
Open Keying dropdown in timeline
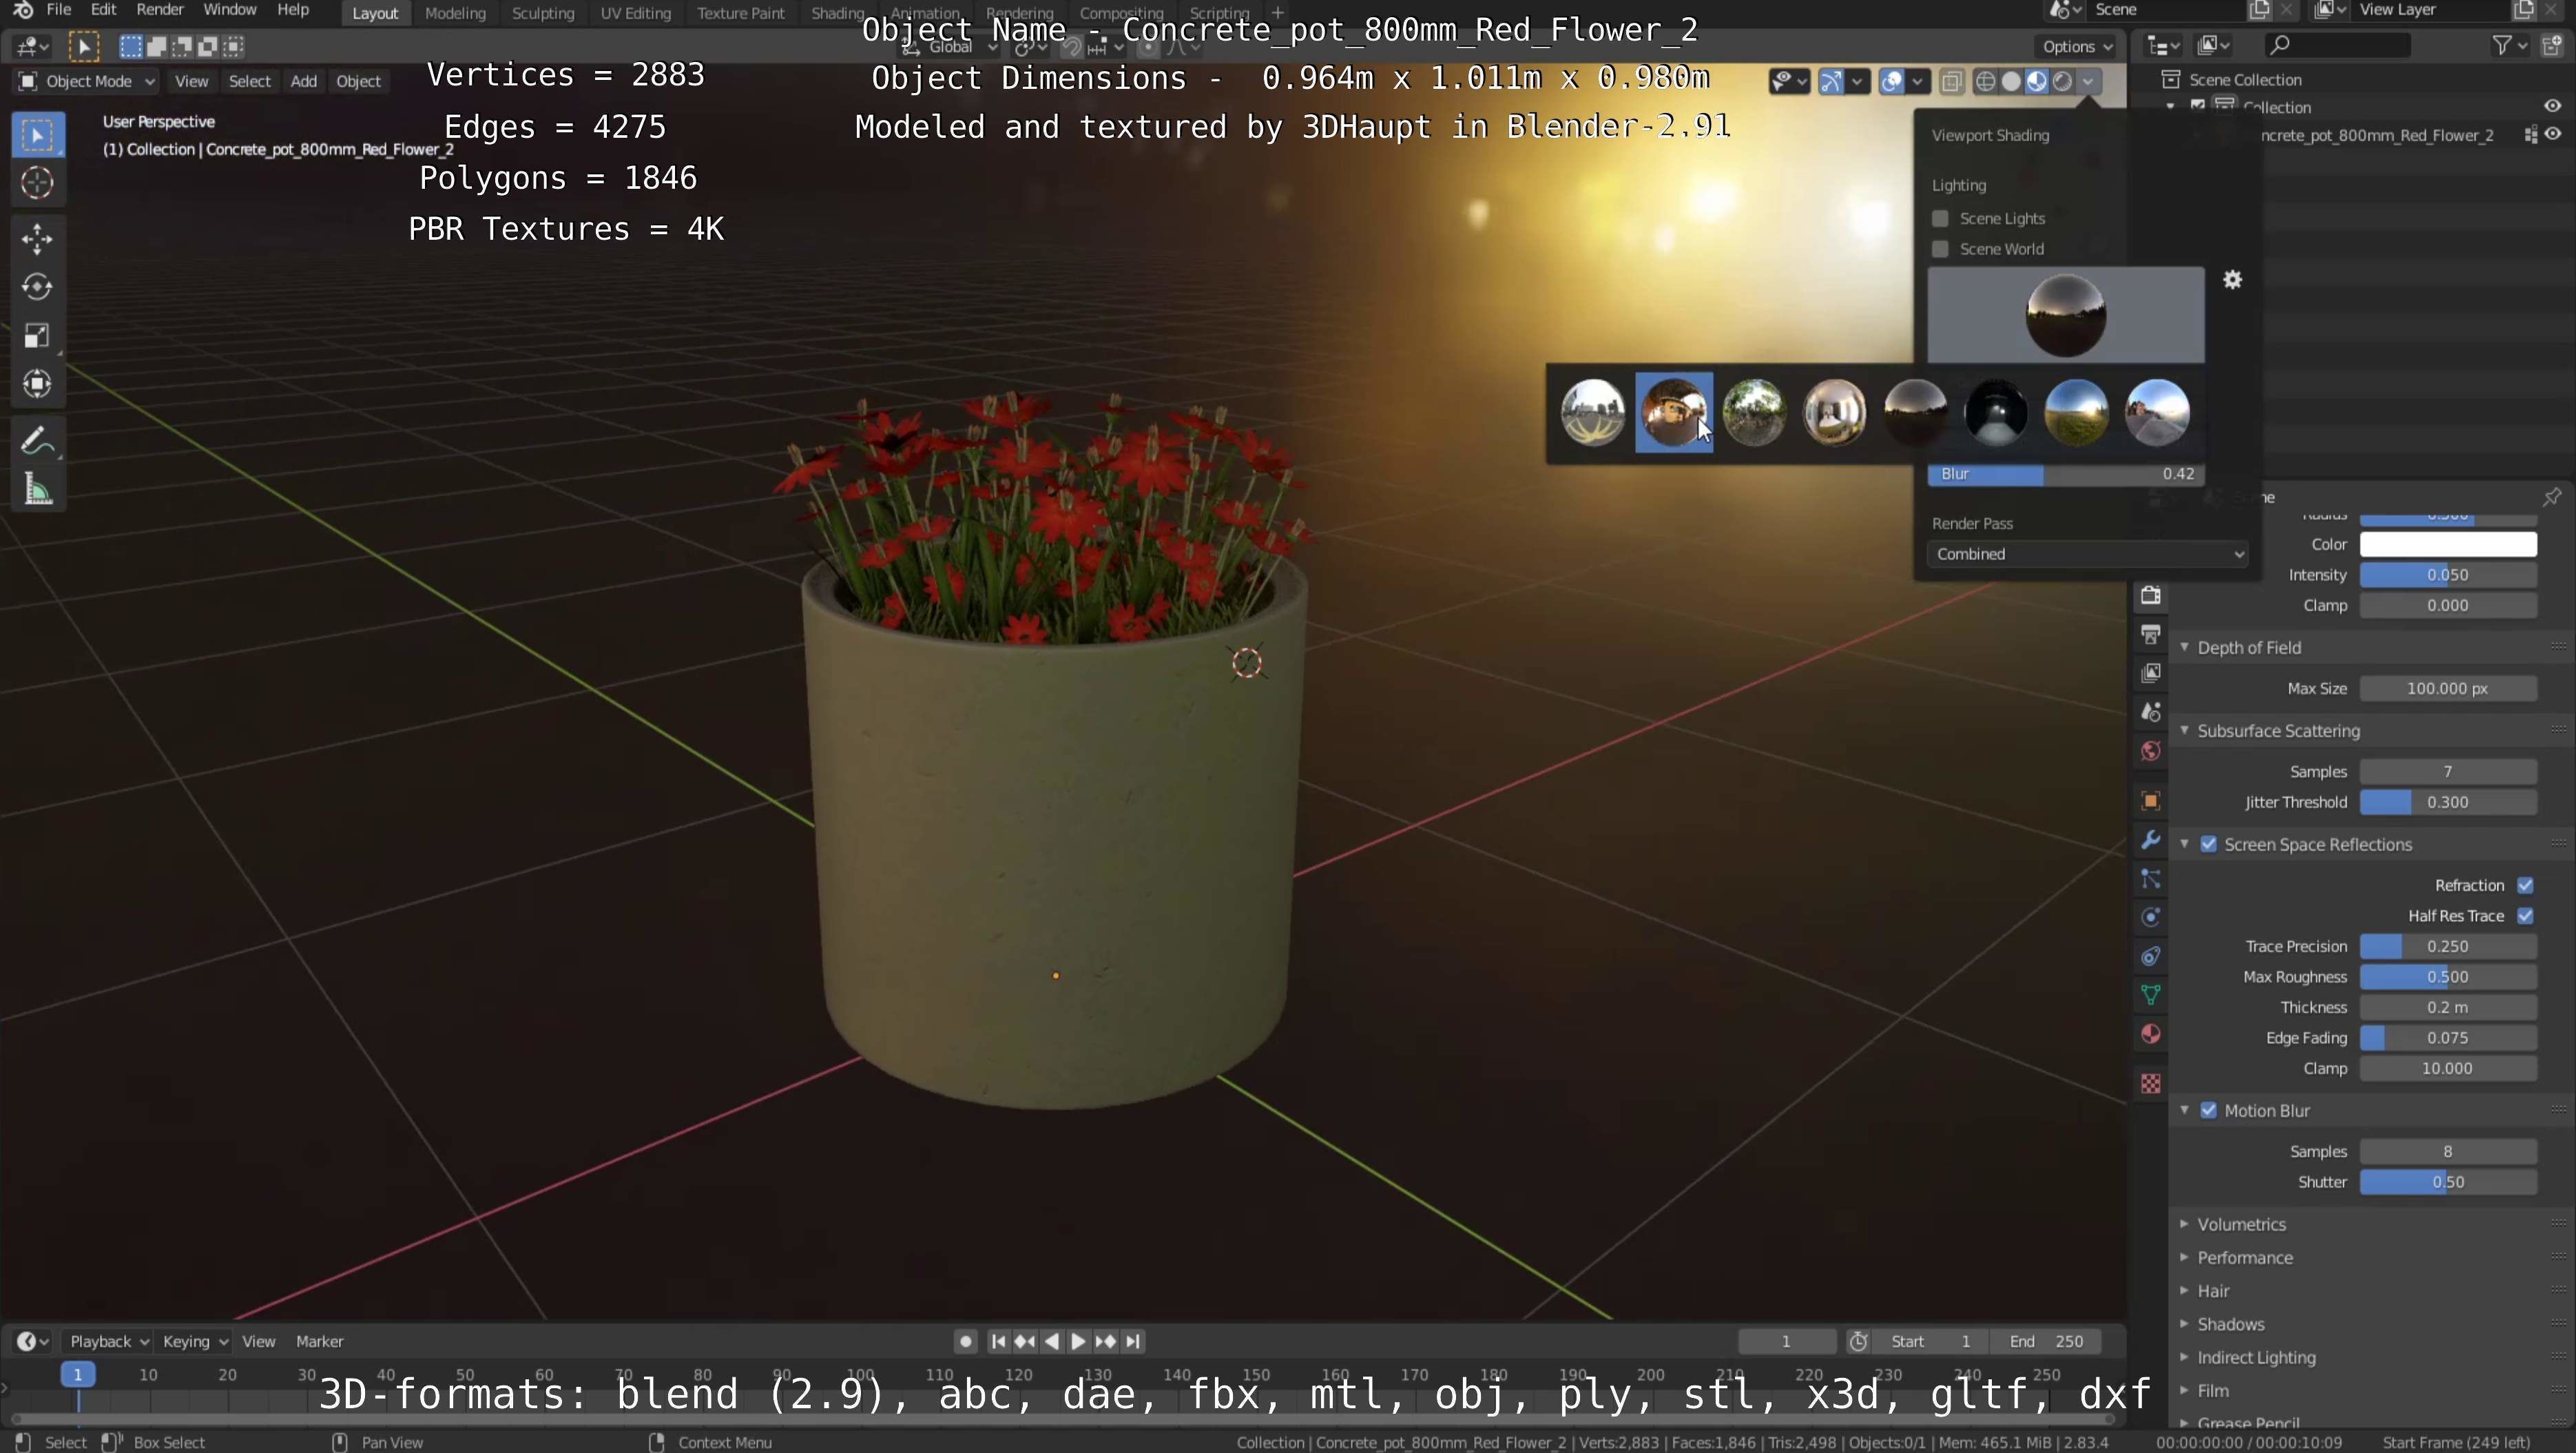(x=195, y=1342)
